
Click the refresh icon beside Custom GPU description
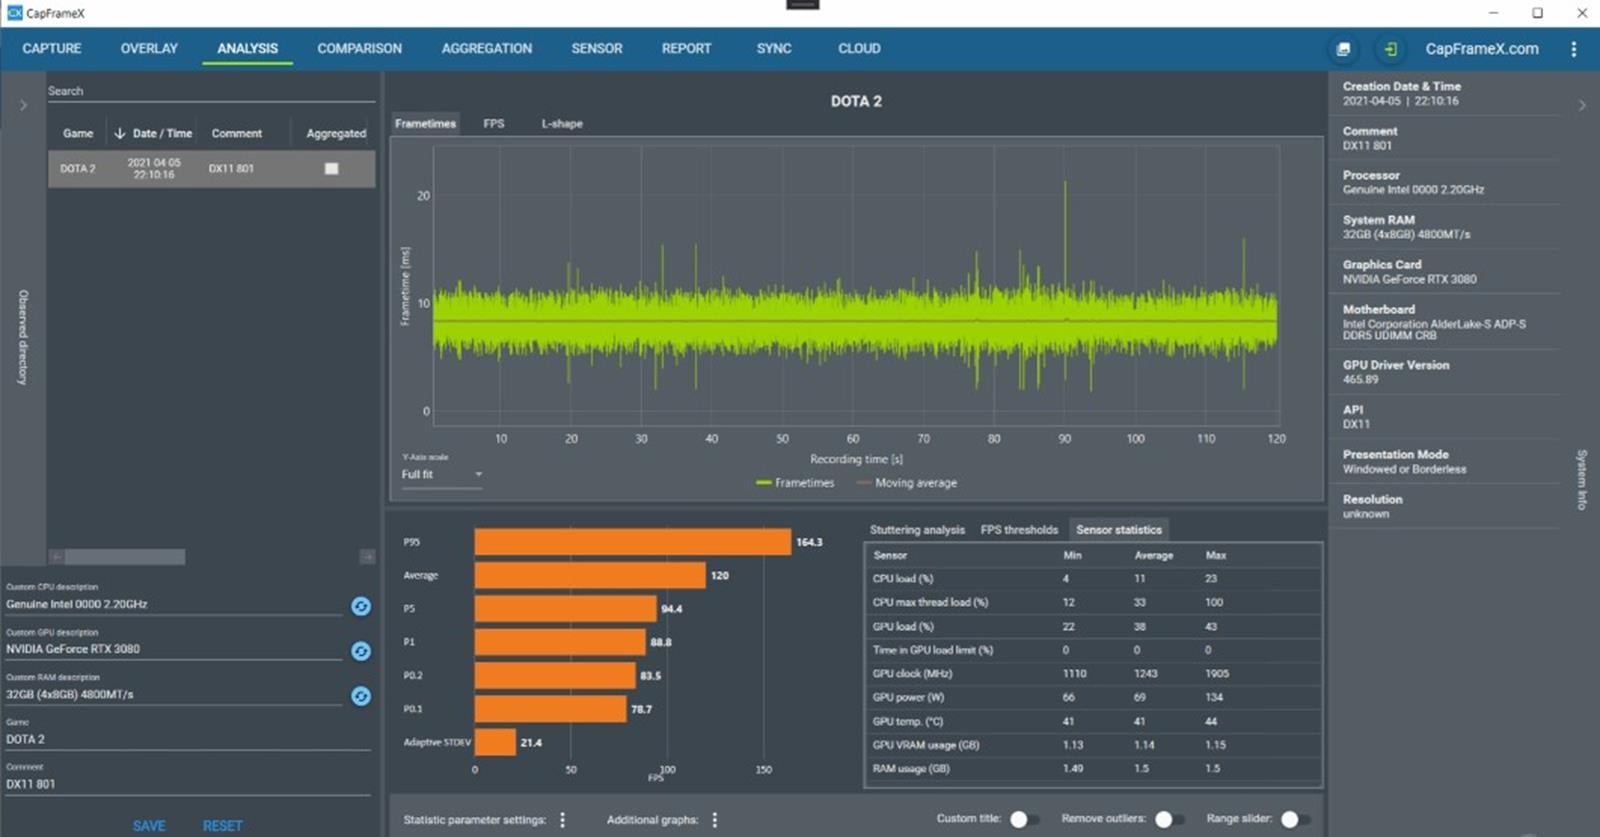click(x=361, y=651)
